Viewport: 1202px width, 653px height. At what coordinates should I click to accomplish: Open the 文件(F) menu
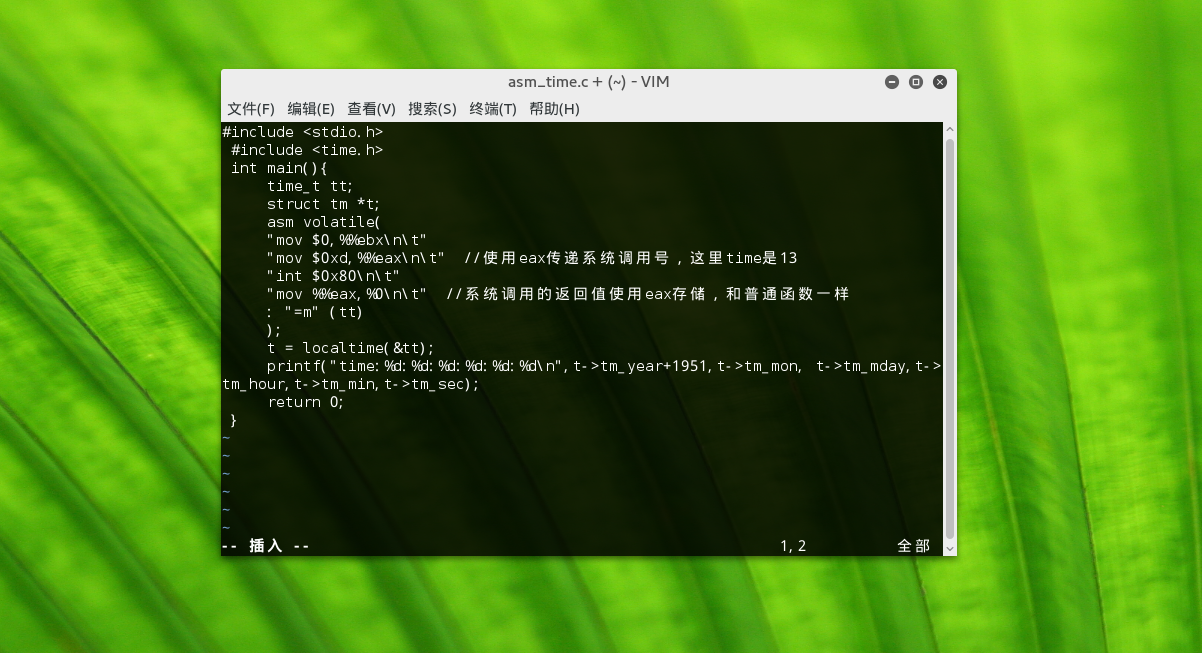coord(251,109)
